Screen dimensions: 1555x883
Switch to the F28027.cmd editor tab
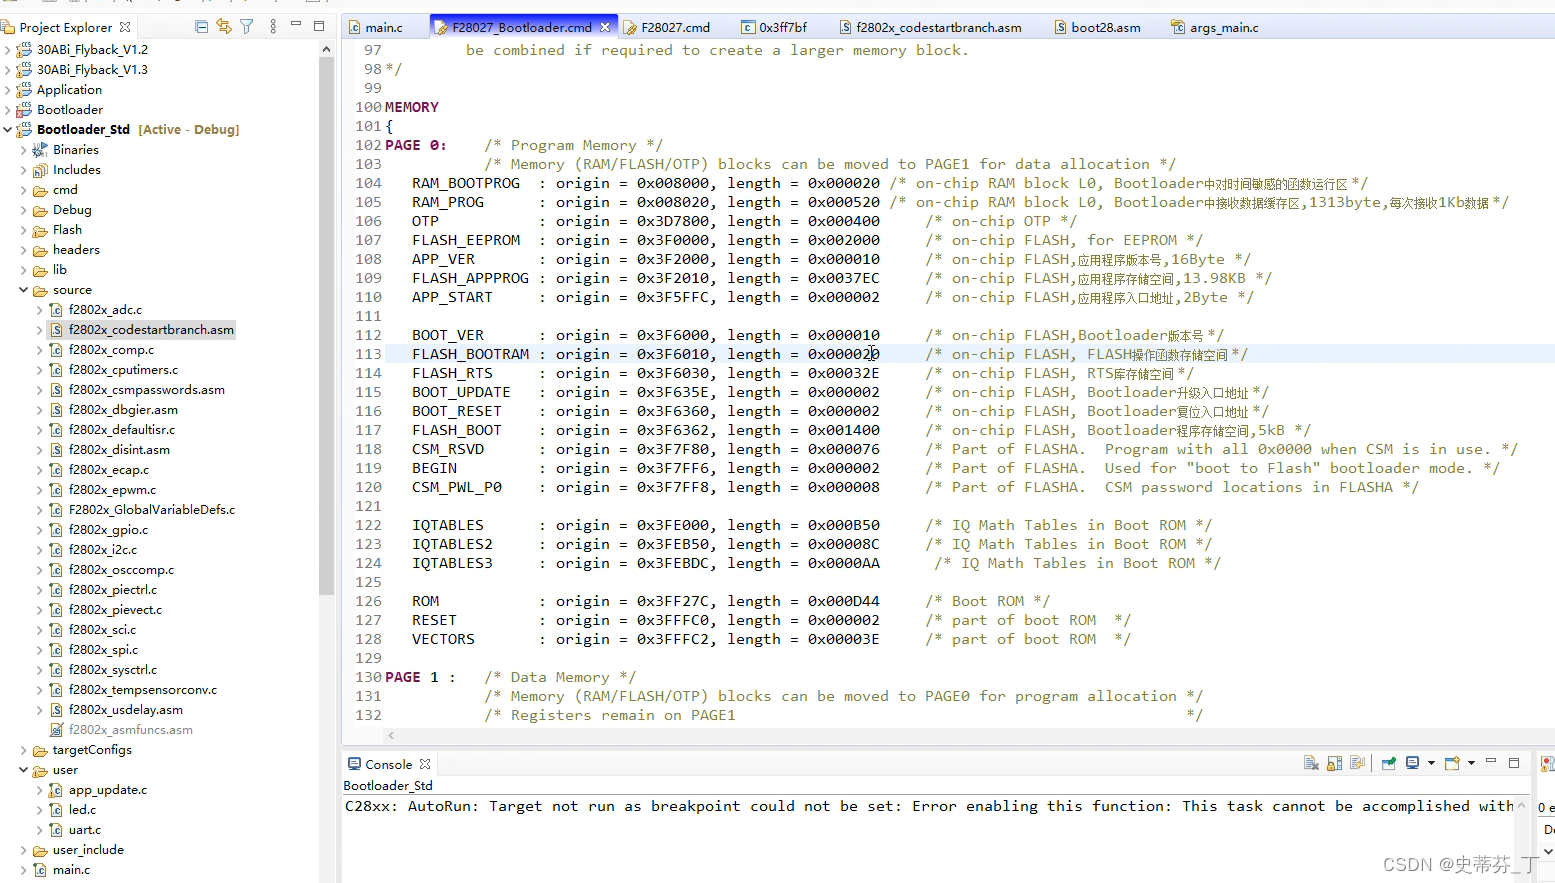[667, 27]
